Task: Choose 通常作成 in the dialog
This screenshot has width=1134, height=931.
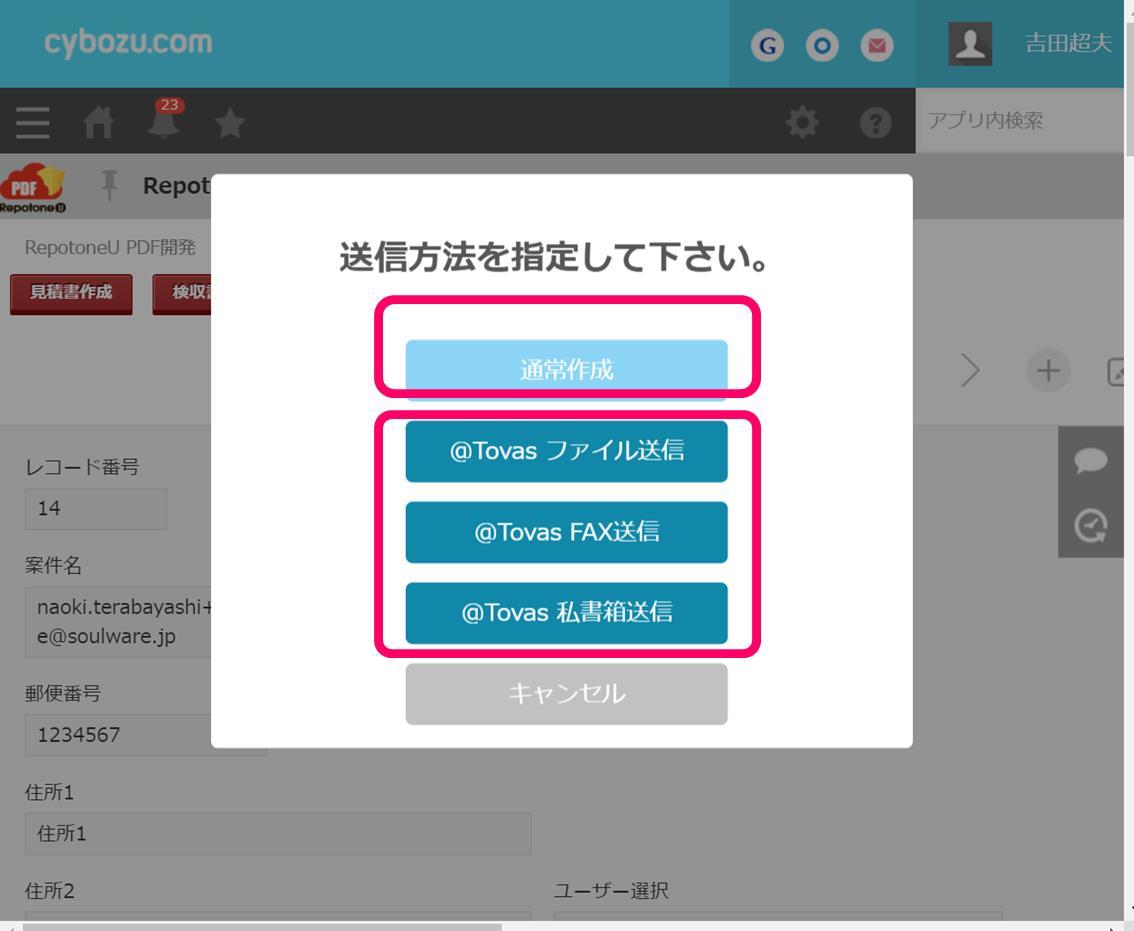Action: 566,369
